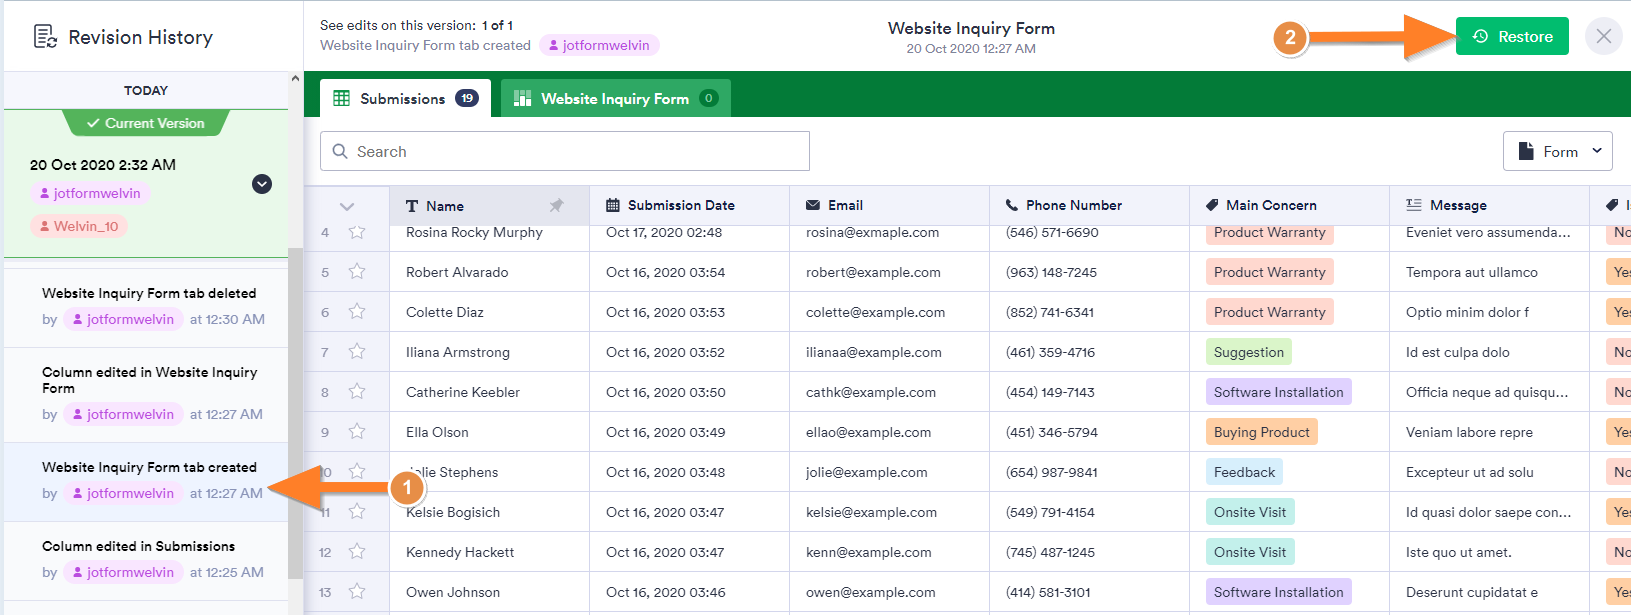
Task: Star the Robert Alvarado row
Action: tap(357, 272)
